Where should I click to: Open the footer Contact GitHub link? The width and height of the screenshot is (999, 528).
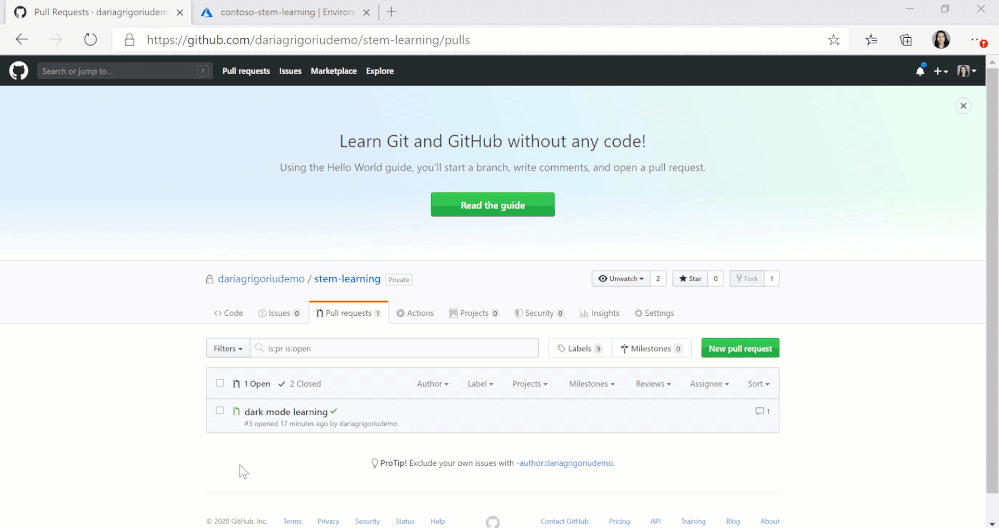pyautogui.click(x=564, y=521)
